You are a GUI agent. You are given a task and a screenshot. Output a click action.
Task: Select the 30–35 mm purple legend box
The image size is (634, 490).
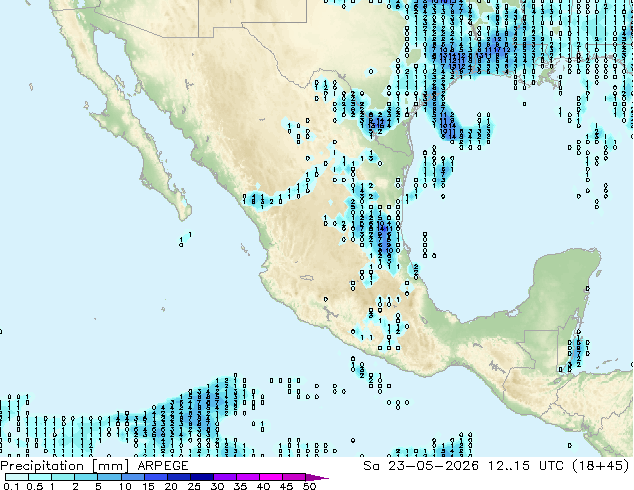(x=225, y=477)
